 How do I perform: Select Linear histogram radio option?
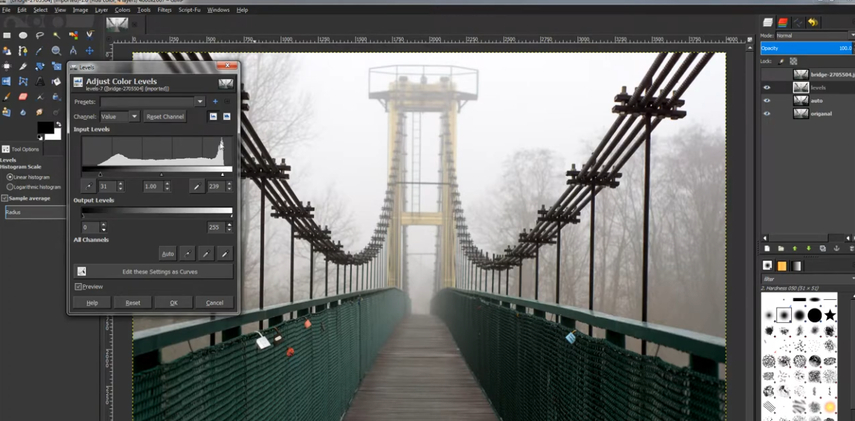point(10,177)
